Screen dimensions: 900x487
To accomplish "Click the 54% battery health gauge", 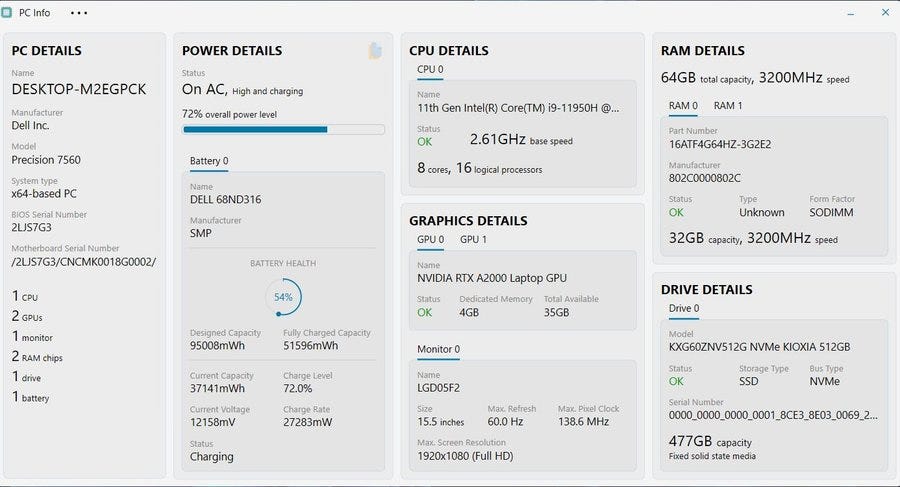I will pyautogui.click(x=283, y=297).
